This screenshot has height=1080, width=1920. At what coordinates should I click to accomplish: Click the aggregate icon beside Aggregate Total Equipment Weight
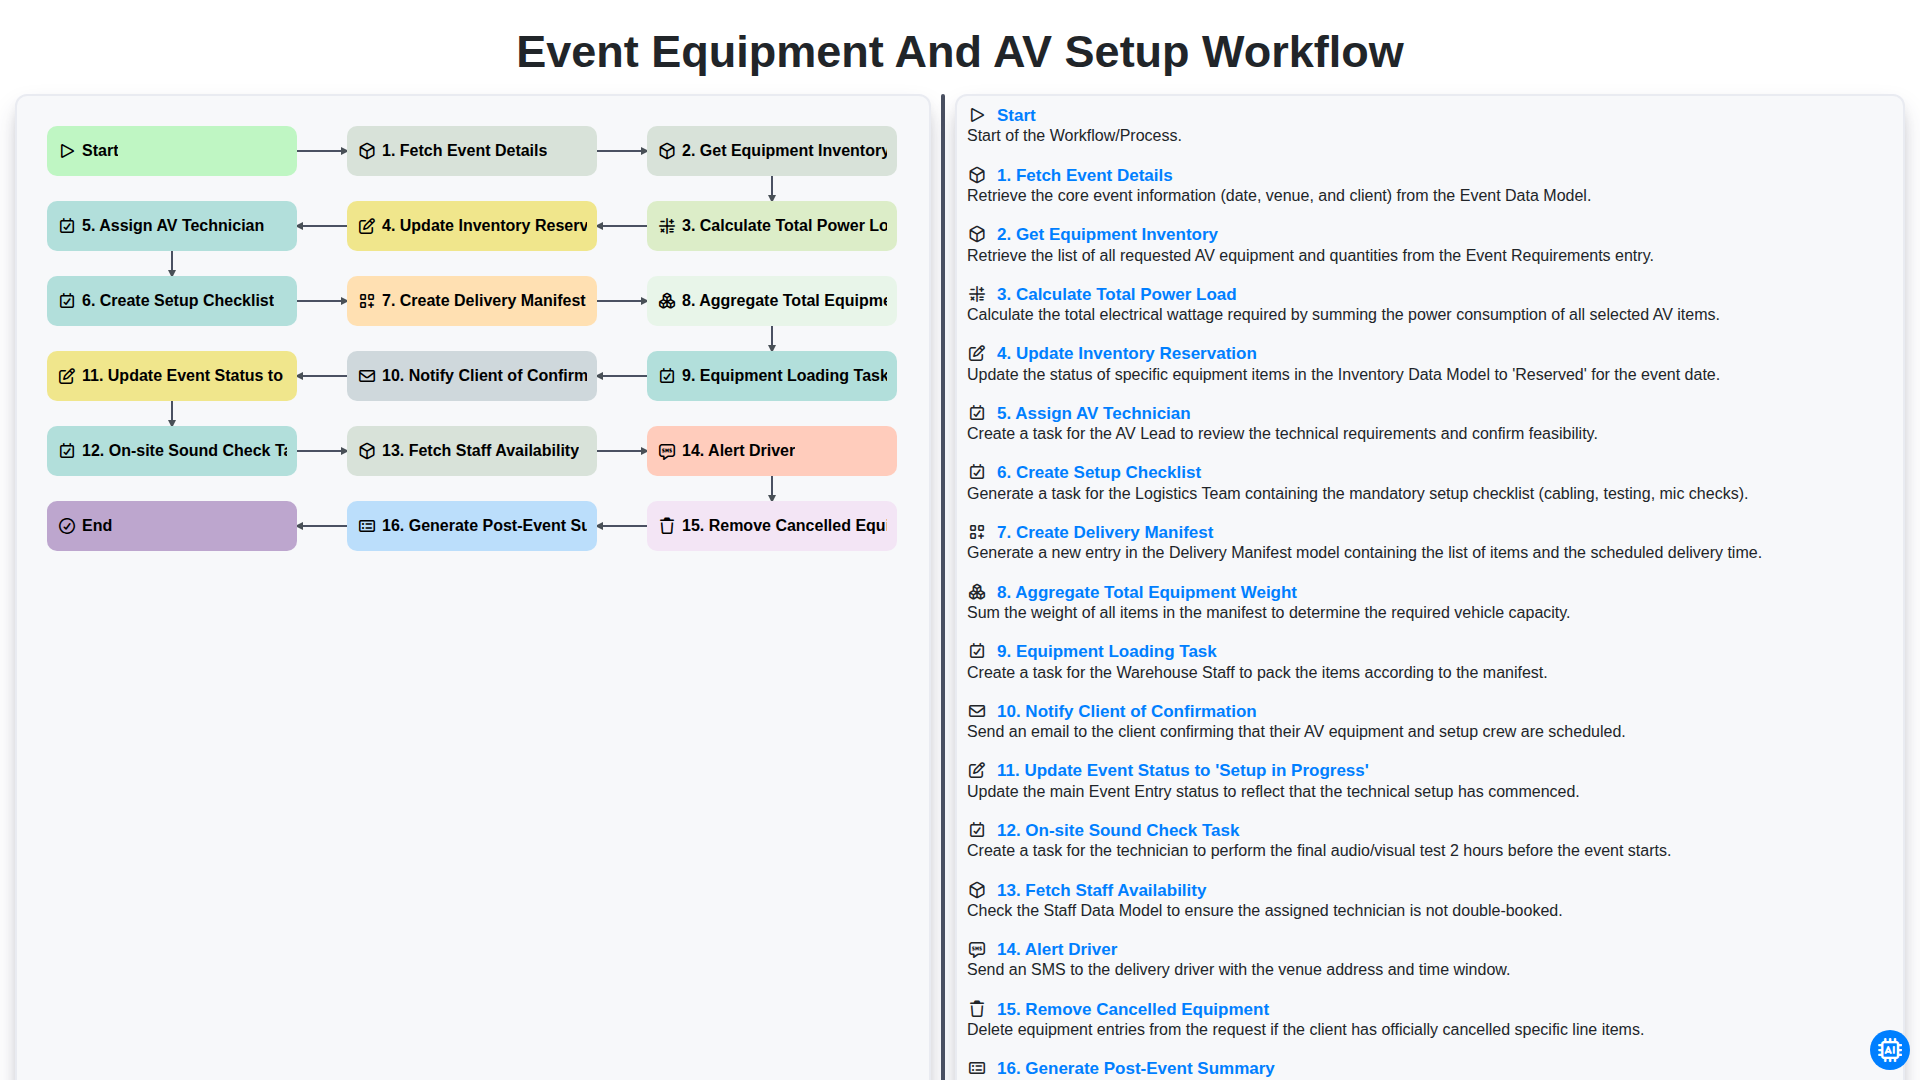click(x=977, y=592)
